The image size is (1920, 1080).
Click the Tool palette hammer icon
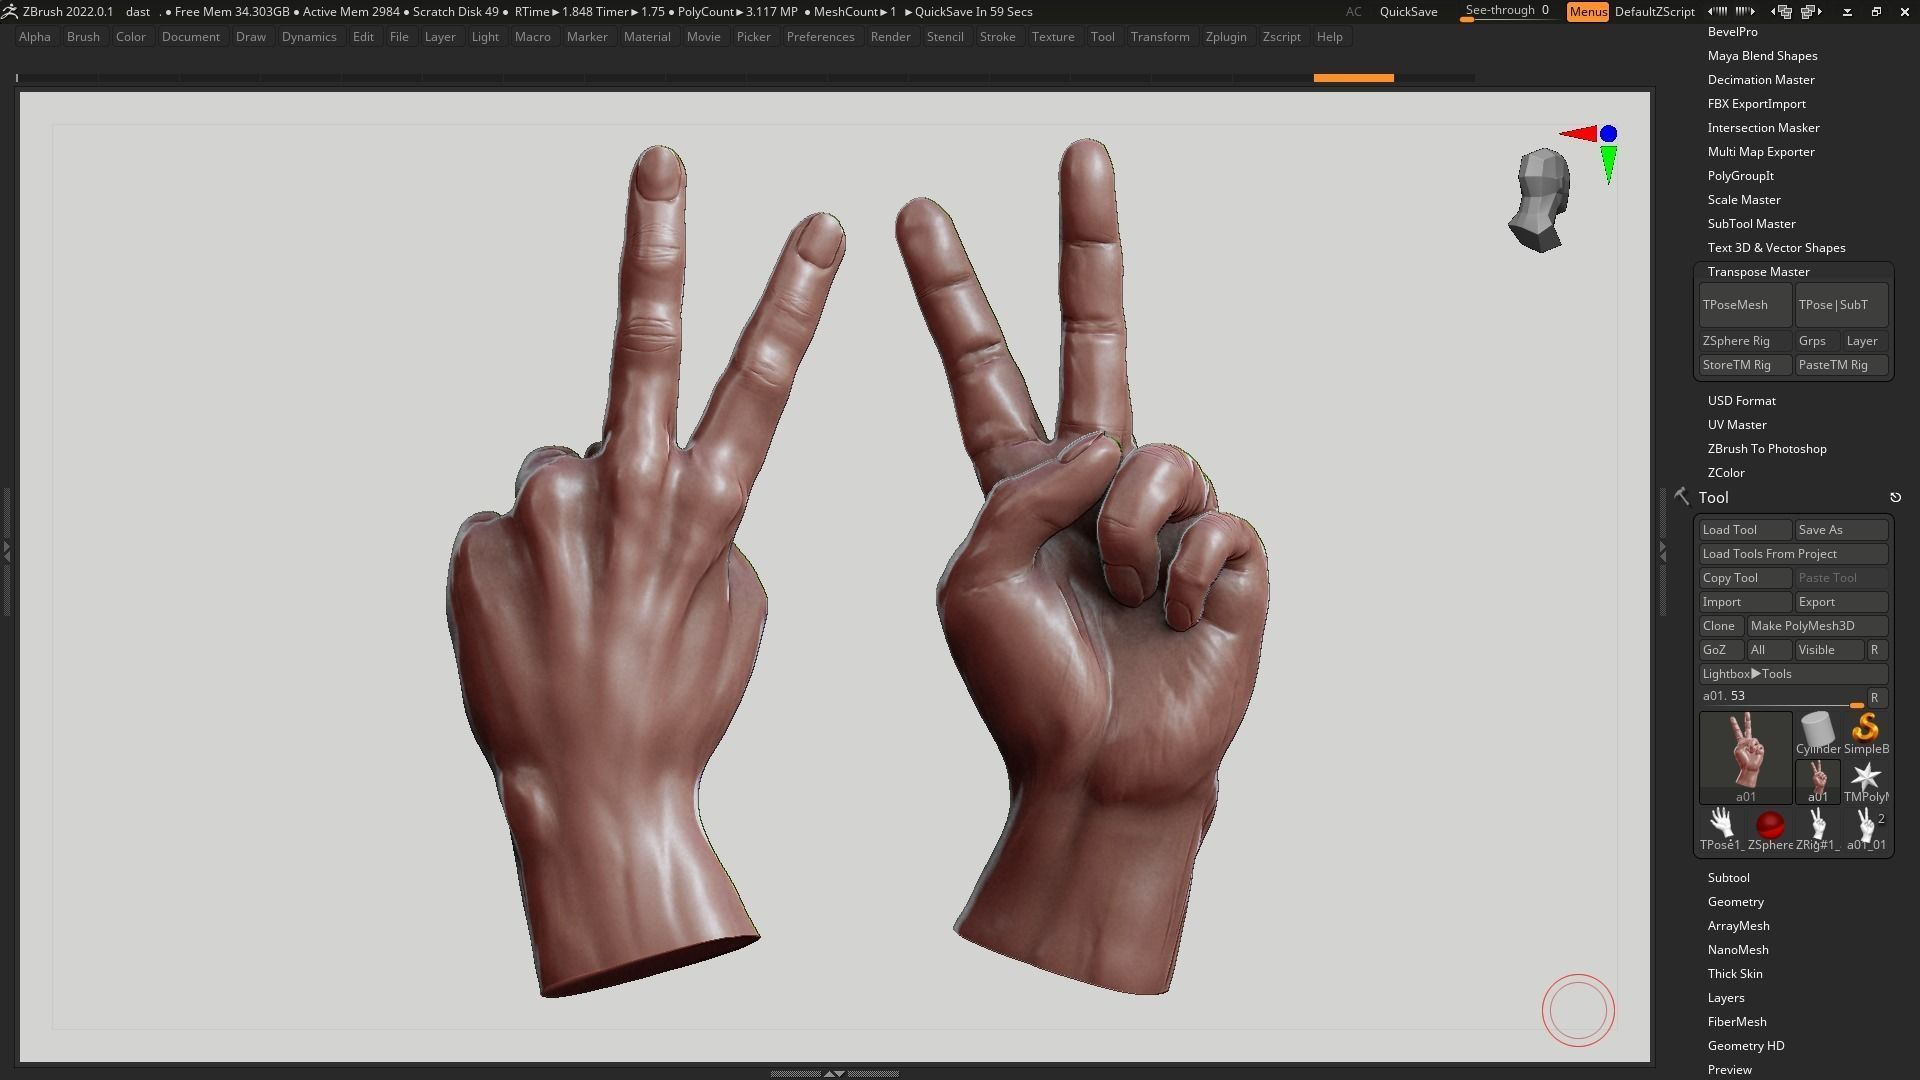click(1682, 496)
